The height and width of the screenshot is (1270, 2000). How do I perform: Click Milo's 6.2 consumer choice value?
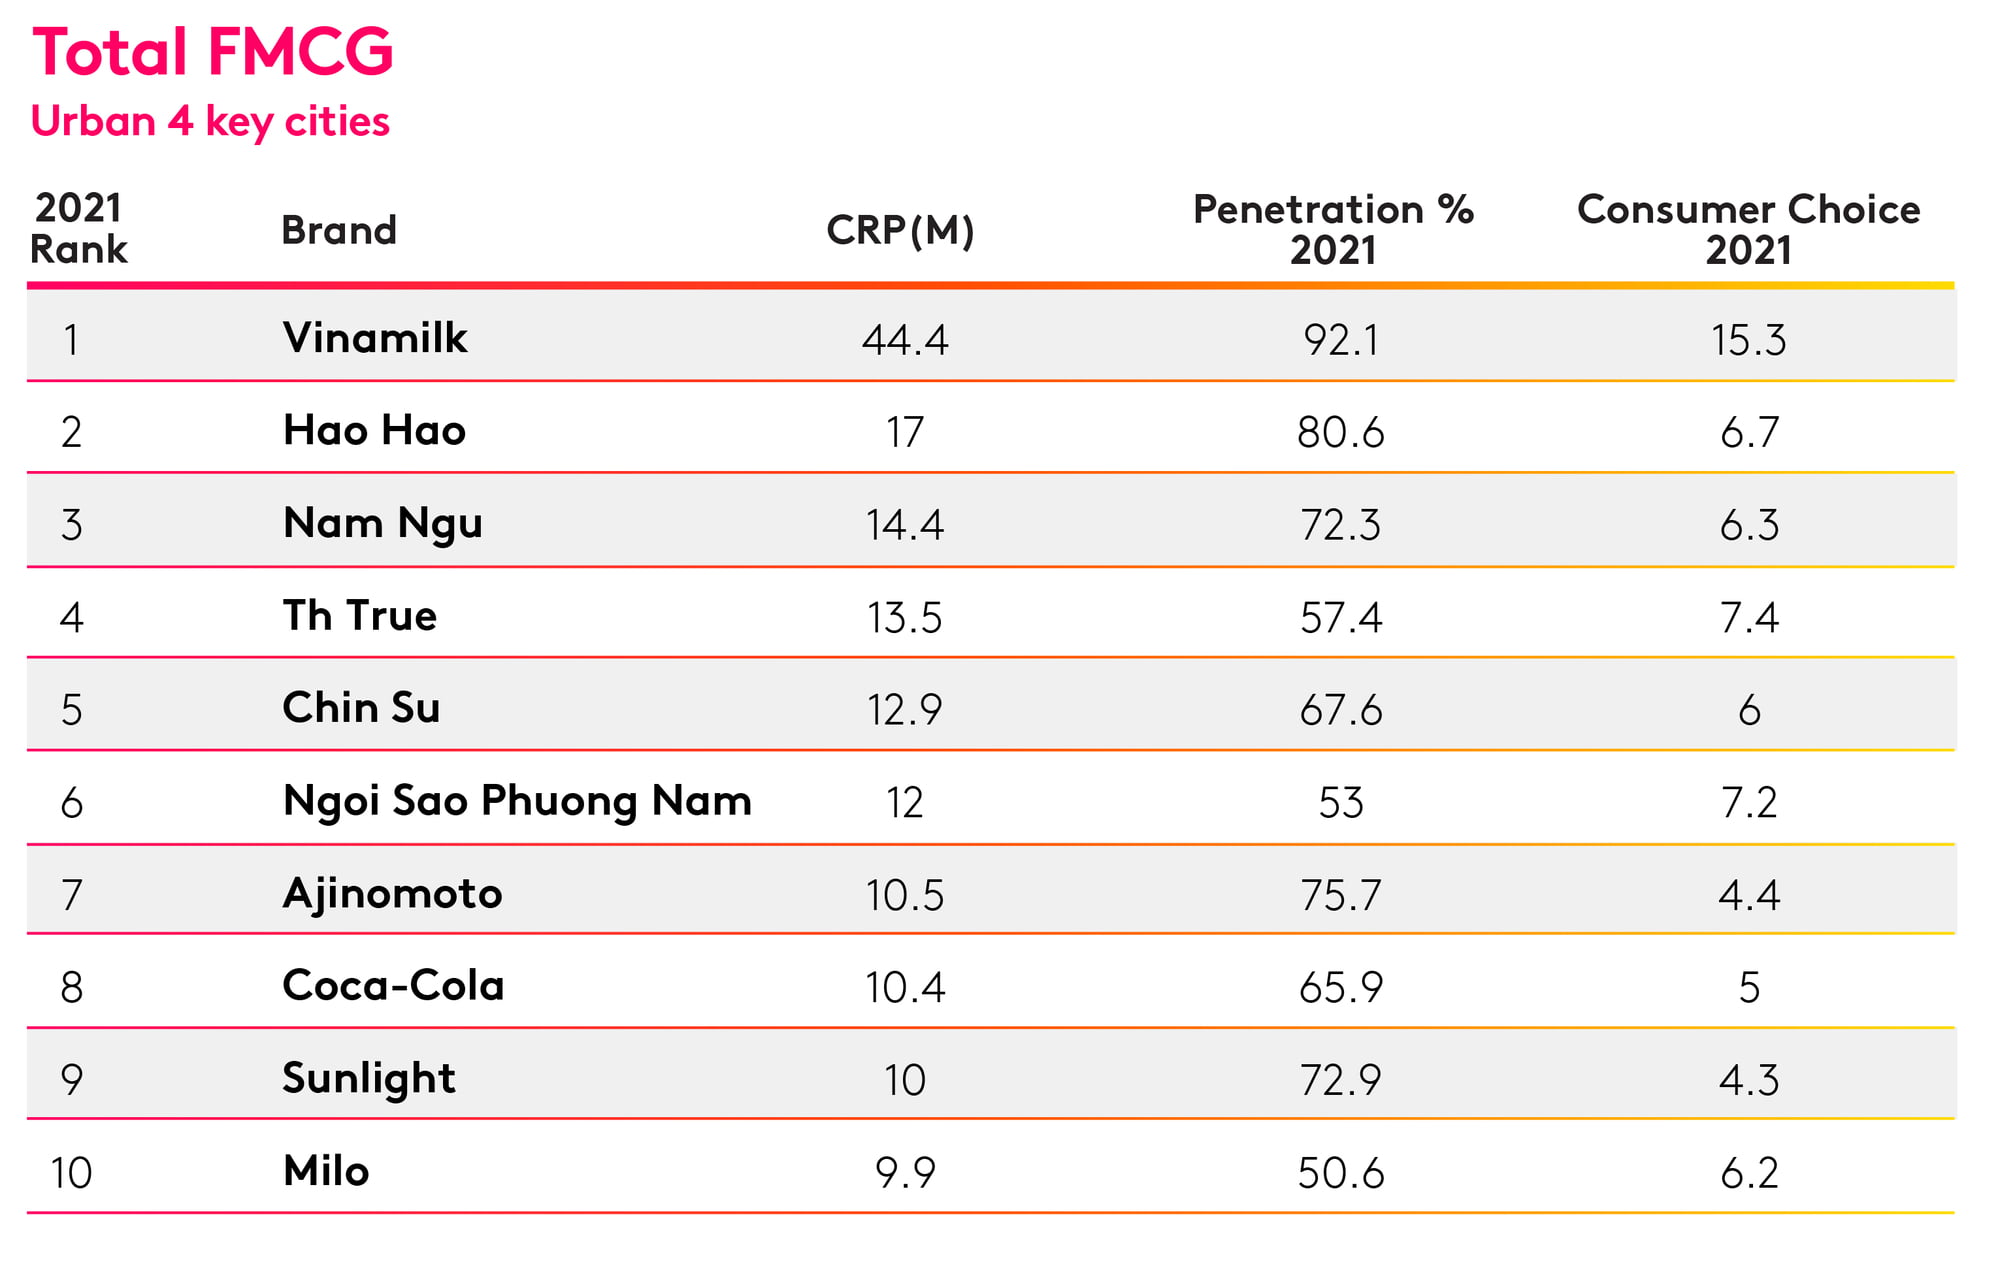tap(1749, 1173)
